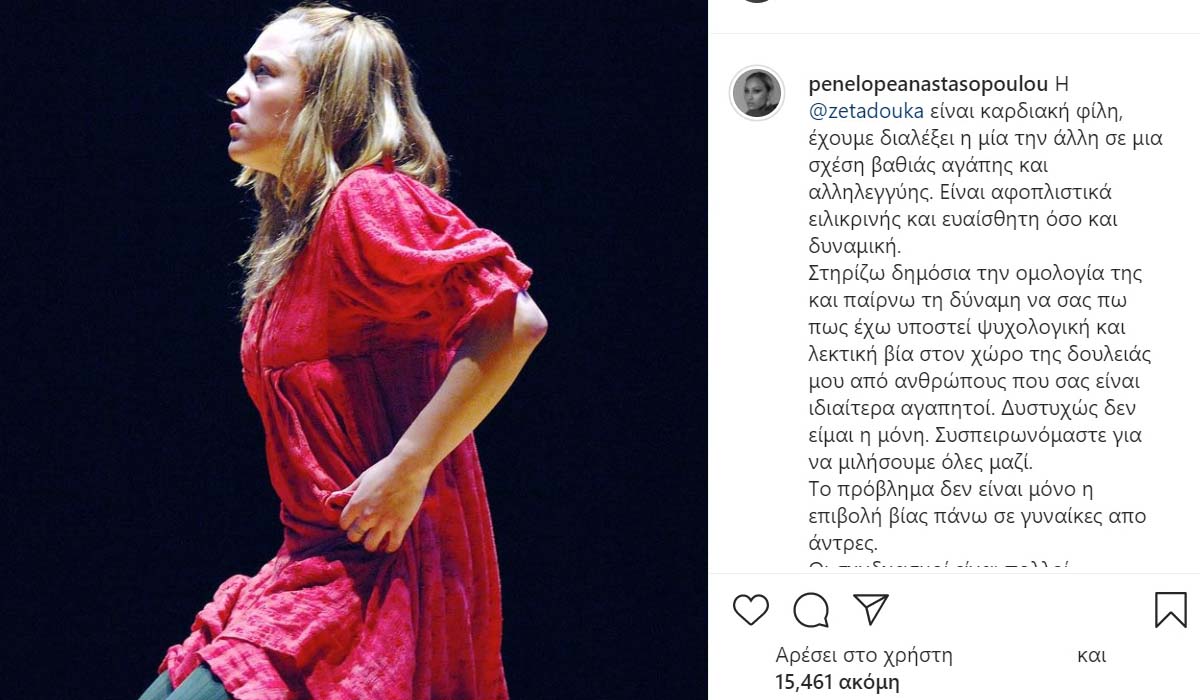Image resolution: width=1200 pixels, height=700 pixels.
Task: Open the penelopeanastasopoulou username link
Action: [x=927, y=84]
